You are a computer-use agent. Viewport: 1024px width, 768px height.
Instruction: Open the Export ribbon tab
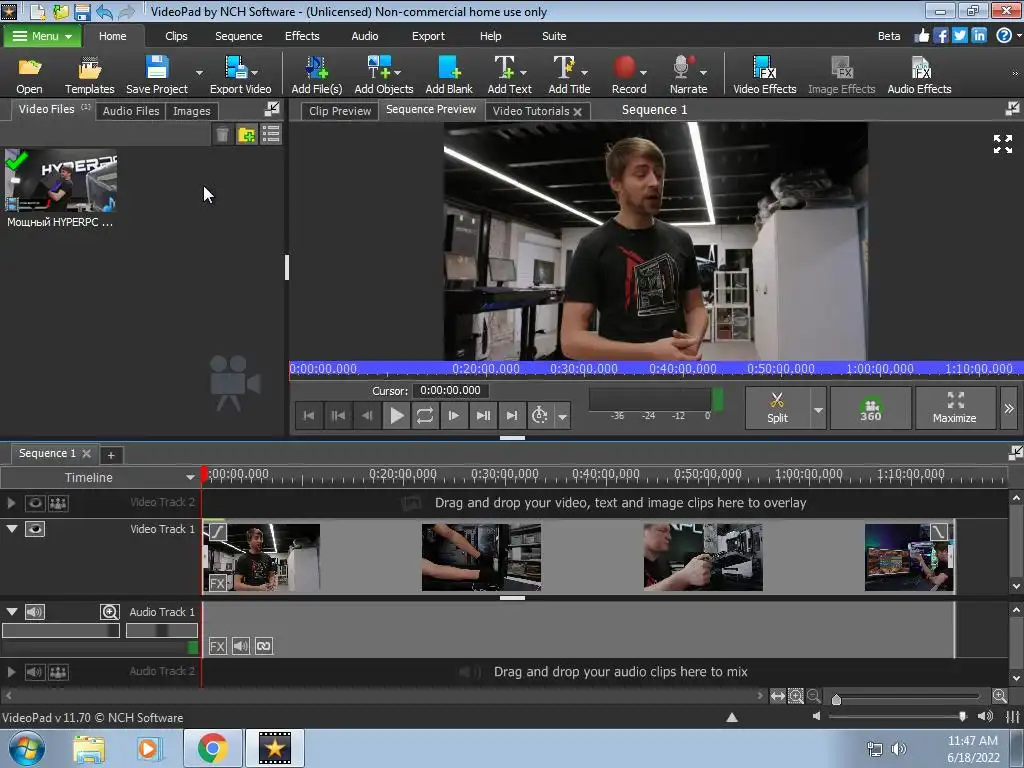[428, 36]
